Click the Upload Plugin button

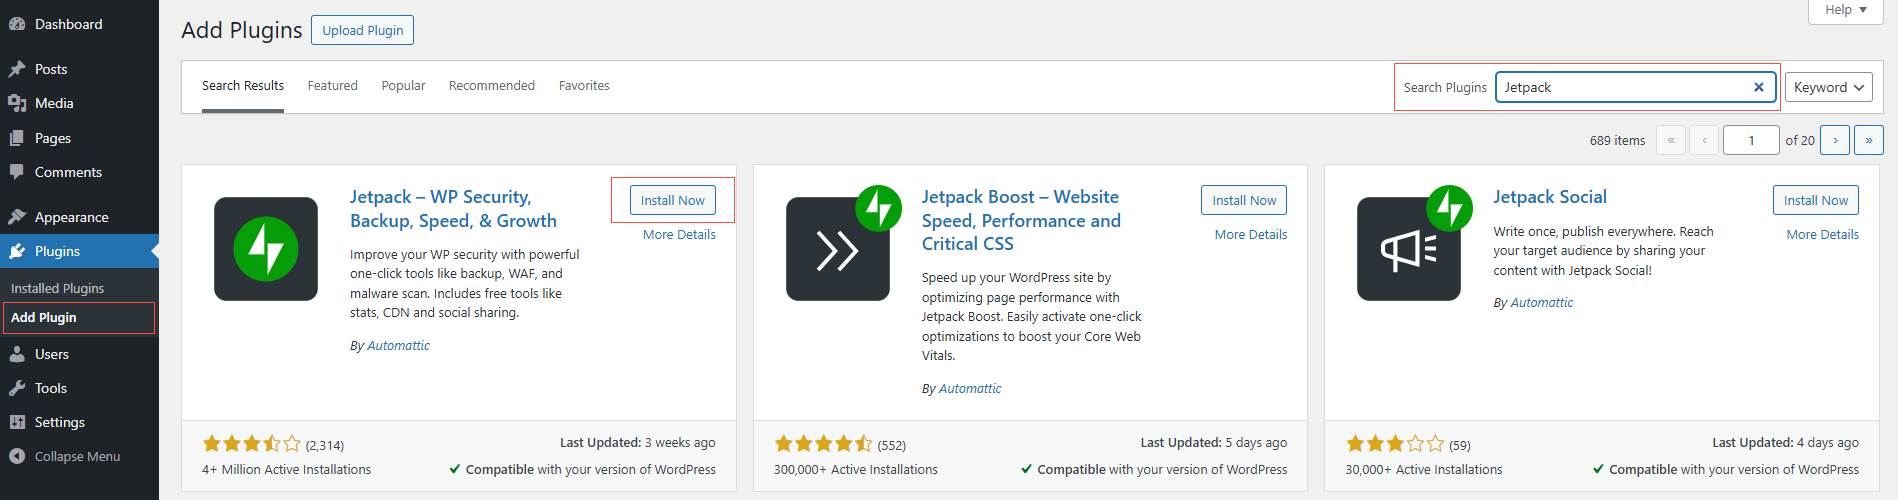362,30
